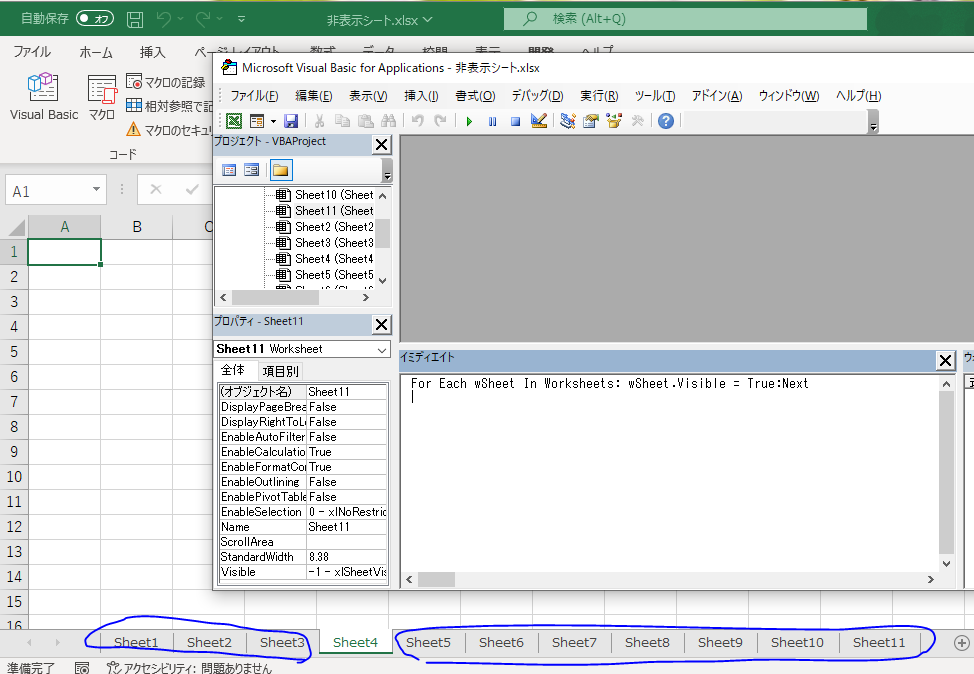Select Sheet11 in the project tree

[x=325, y=211]
